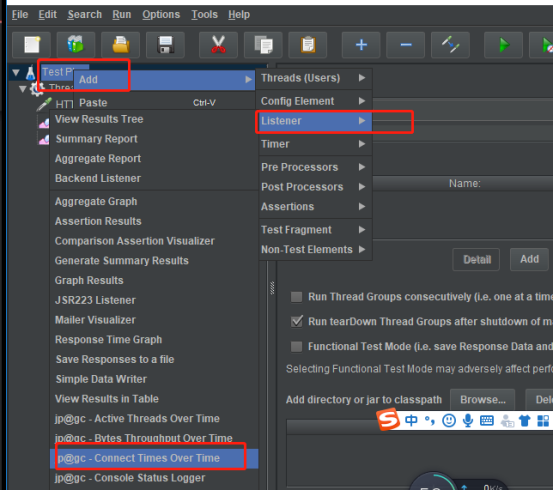
Task: Select jp@gc - Connect Times Over Time
Action: coord(154,459)
